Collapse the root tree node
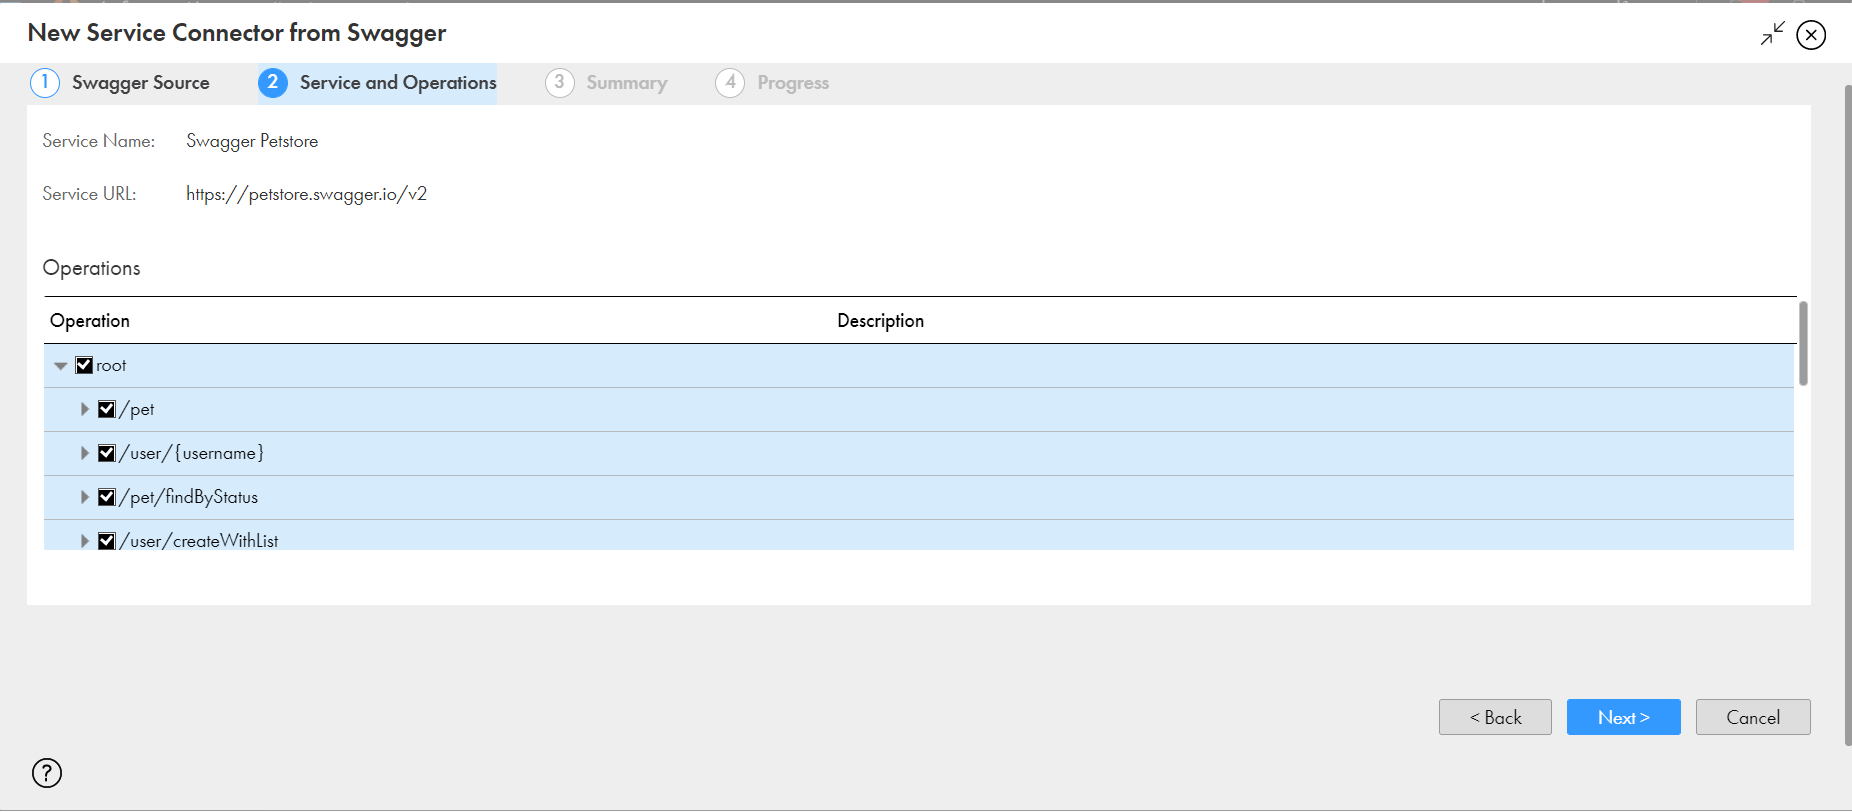Screen dimensions: 1852x812 coord(61,366)
